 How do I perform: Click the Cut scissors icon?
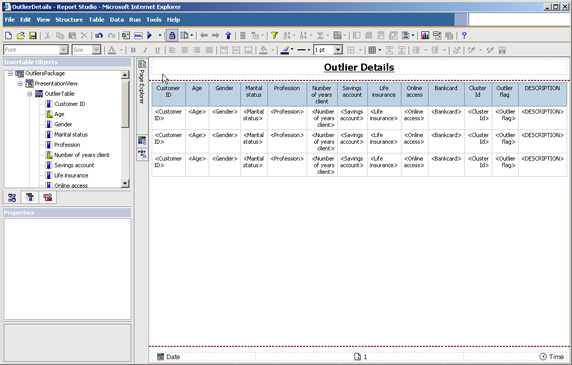47,35
